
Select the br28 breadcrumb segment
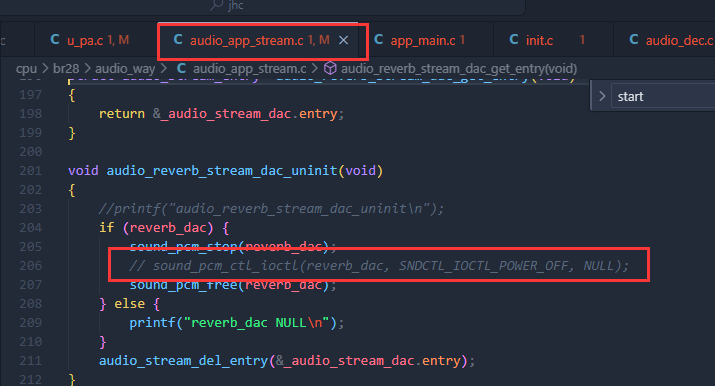click(x=66, y=69)
